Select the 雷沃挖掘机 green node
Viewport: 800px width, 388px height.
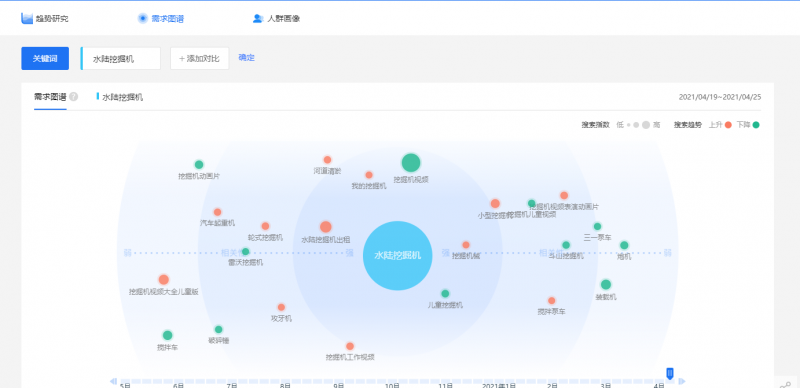click(x=245, y=252)
